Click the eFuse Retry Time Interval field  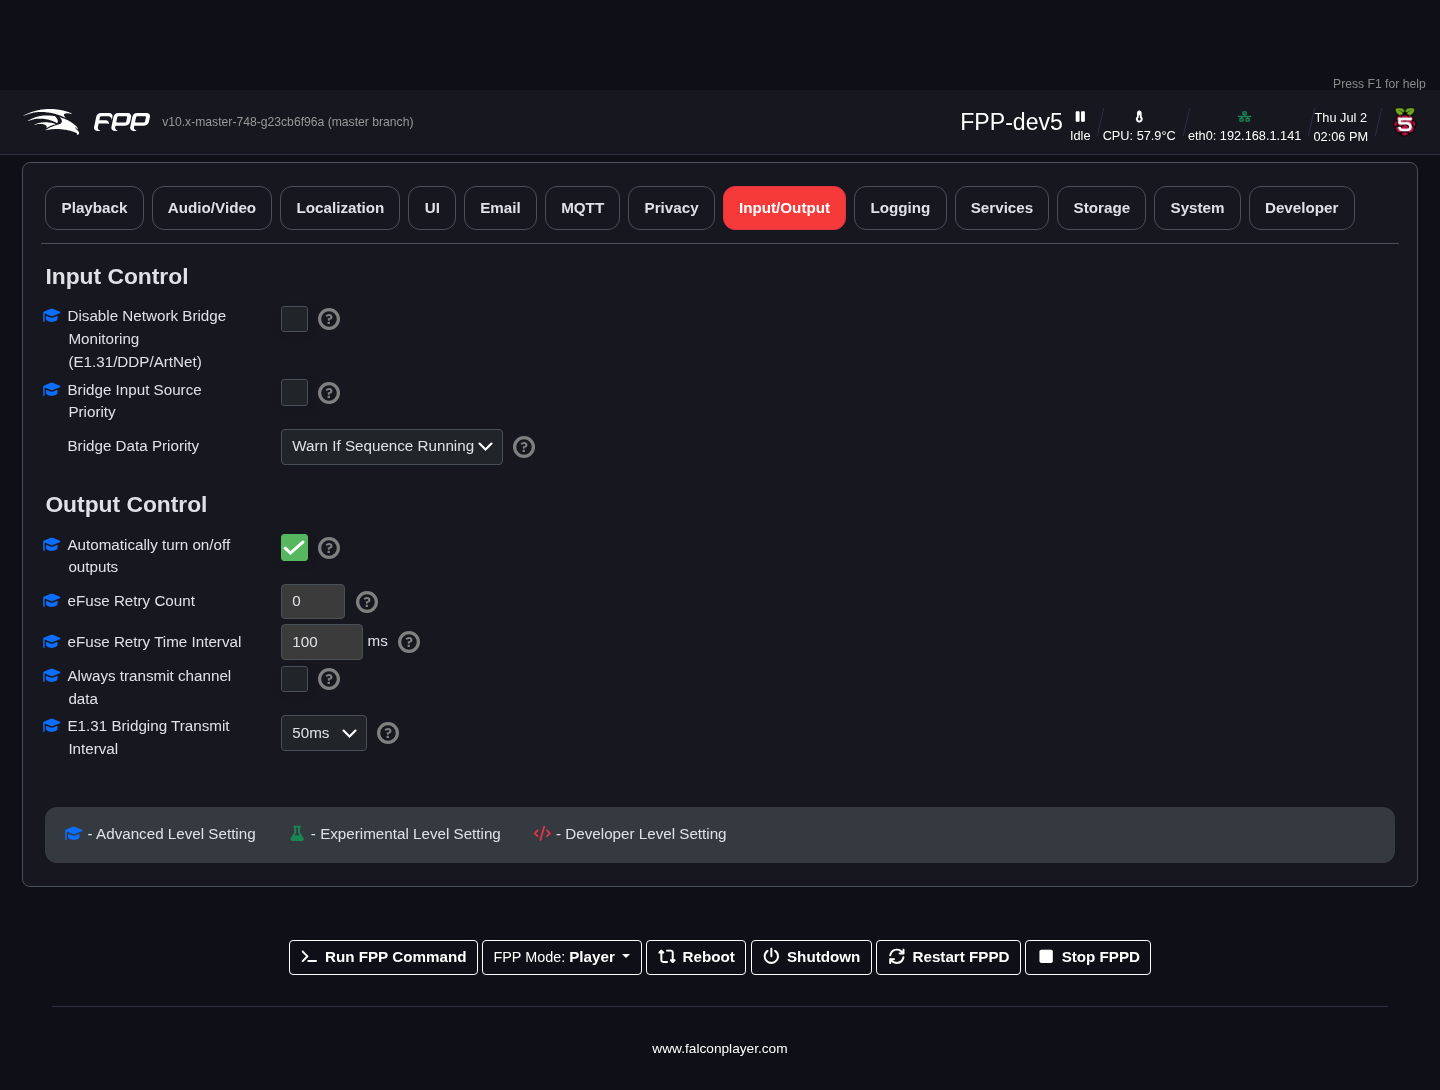pyautogui.click(x=322, y=642)
